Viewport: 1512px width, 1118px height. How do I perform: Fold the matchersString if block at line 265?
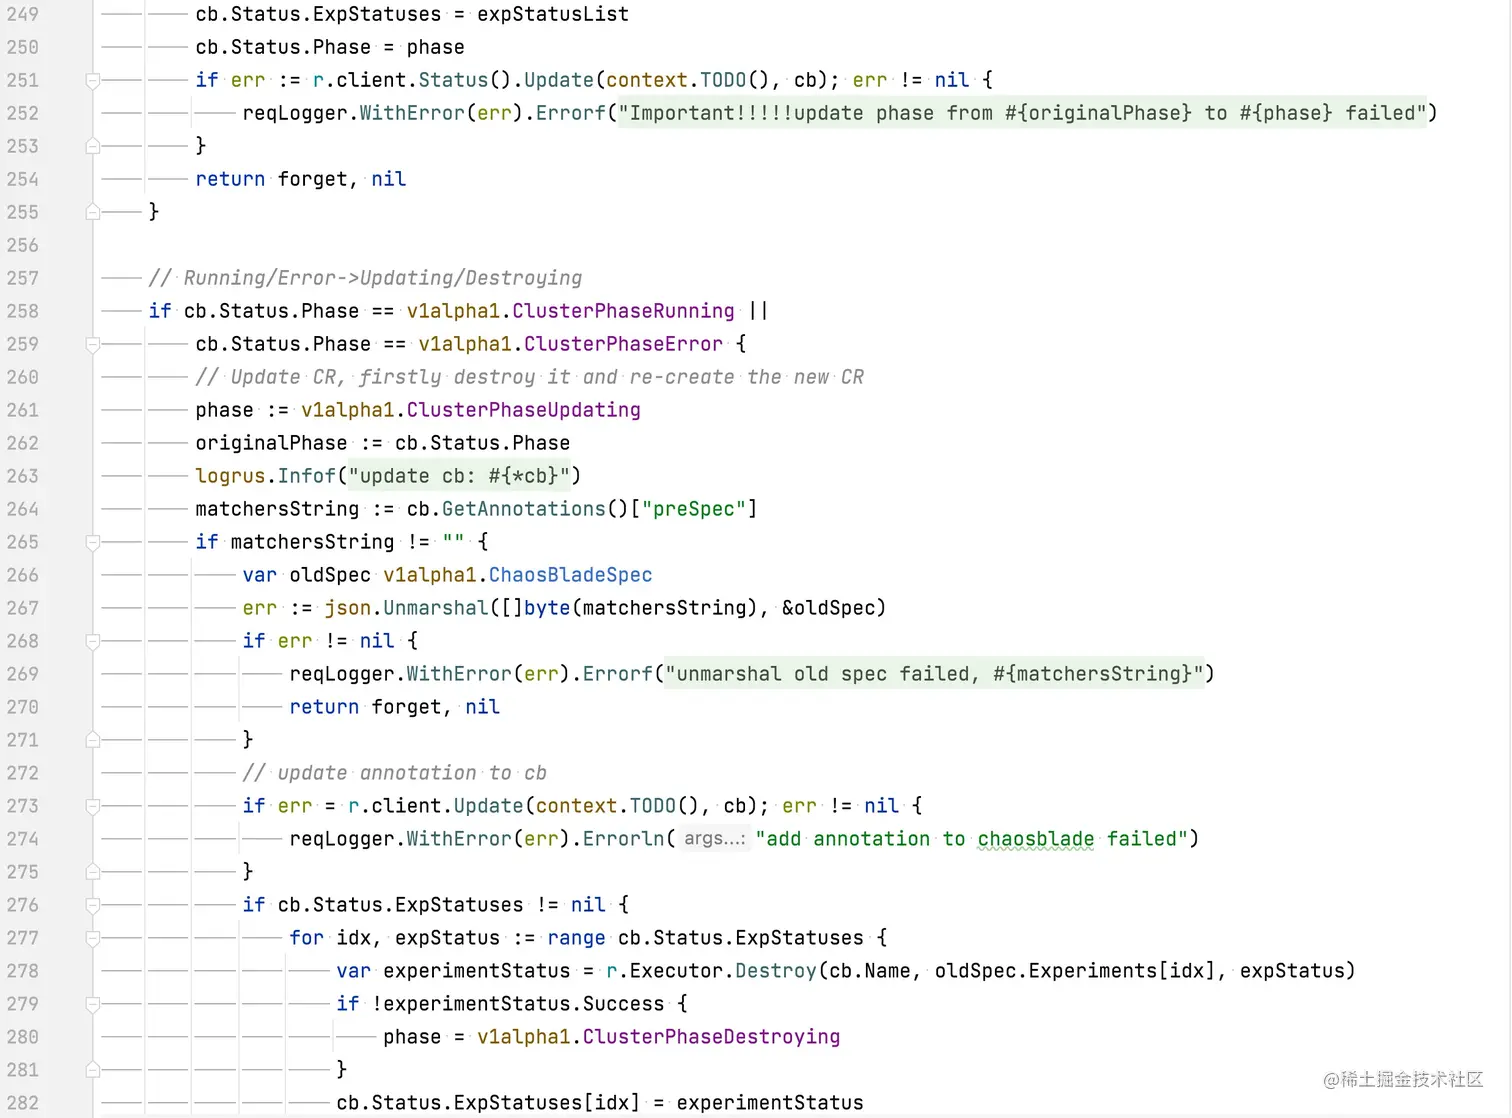pyautogui.click(x=92, y=542)
